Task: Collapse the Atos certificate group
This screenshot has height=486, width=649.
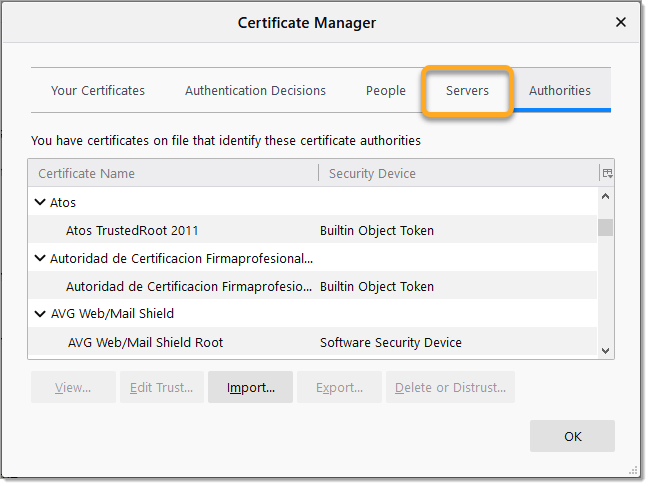Action: click(x=40, y=202)
